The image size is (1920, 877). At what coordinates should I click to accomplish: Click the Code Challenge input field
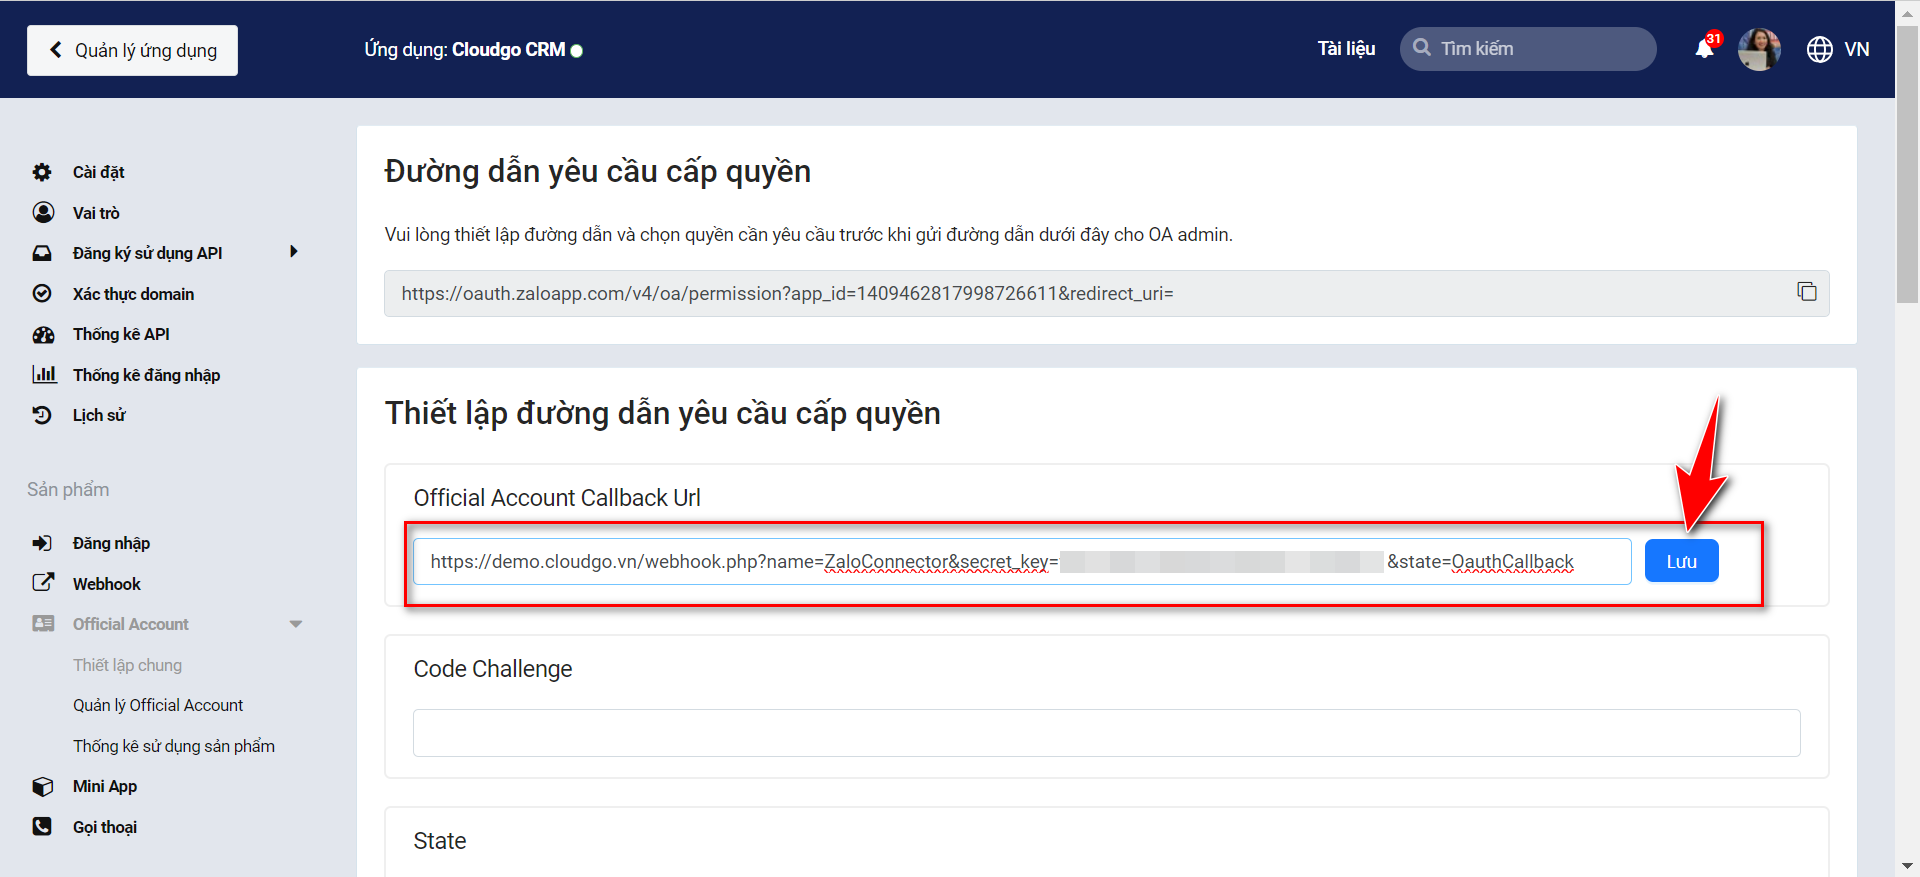[1106, 733]
